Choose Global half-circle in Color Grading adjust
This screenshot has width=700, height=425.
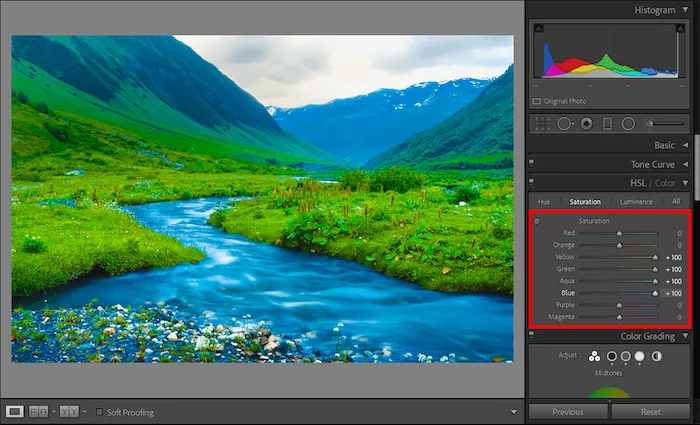(657, 356)
